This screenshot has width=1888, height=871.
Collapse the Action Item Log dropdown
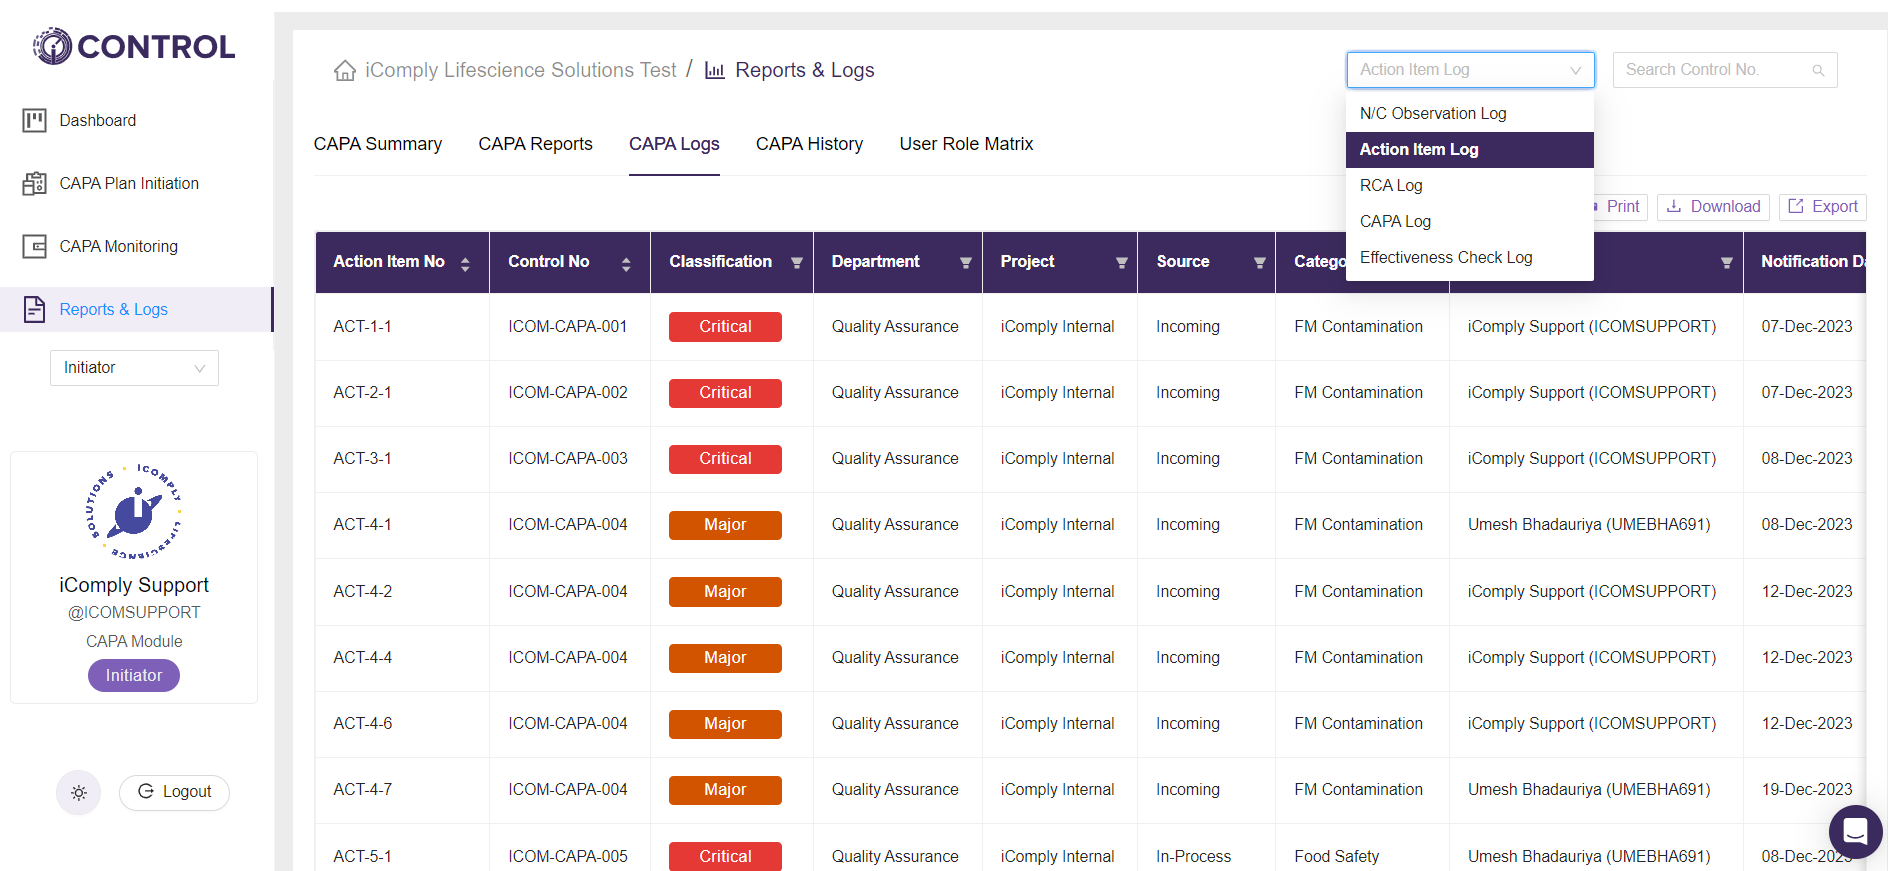(x=1470, y=70)
